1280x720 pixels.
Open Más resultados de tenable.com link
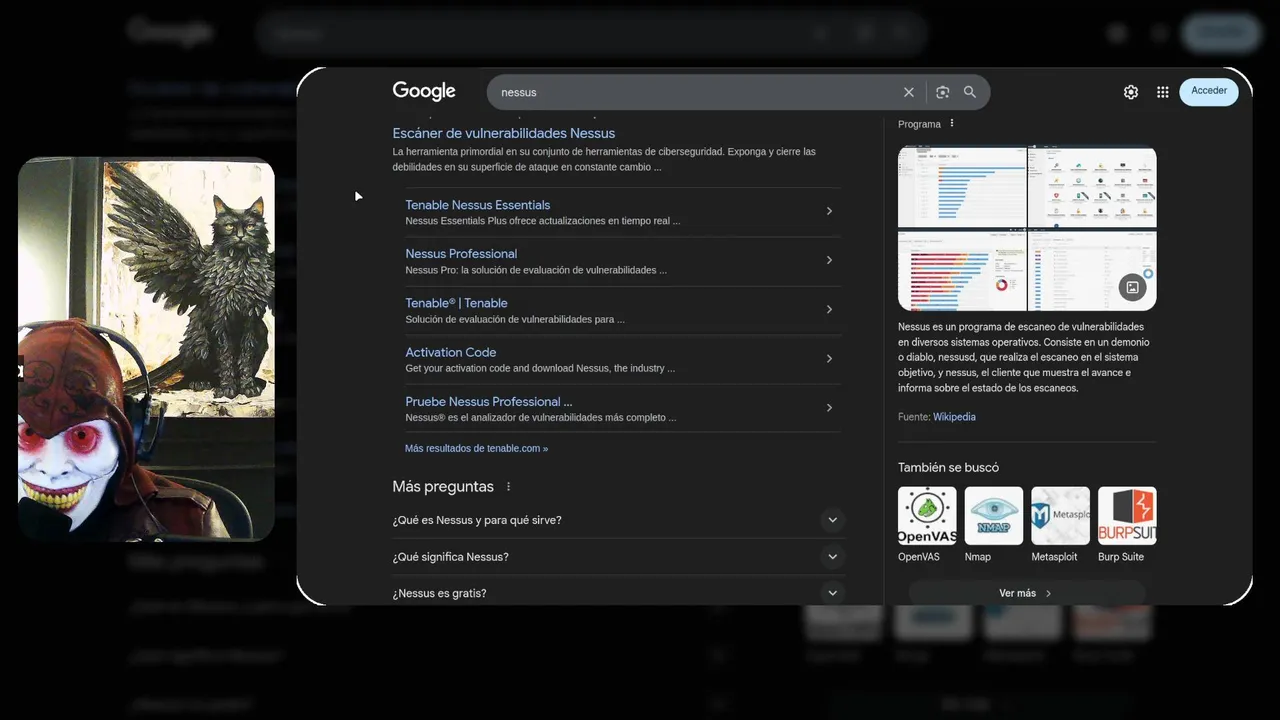pyautogui.click(x=476, y=448)
